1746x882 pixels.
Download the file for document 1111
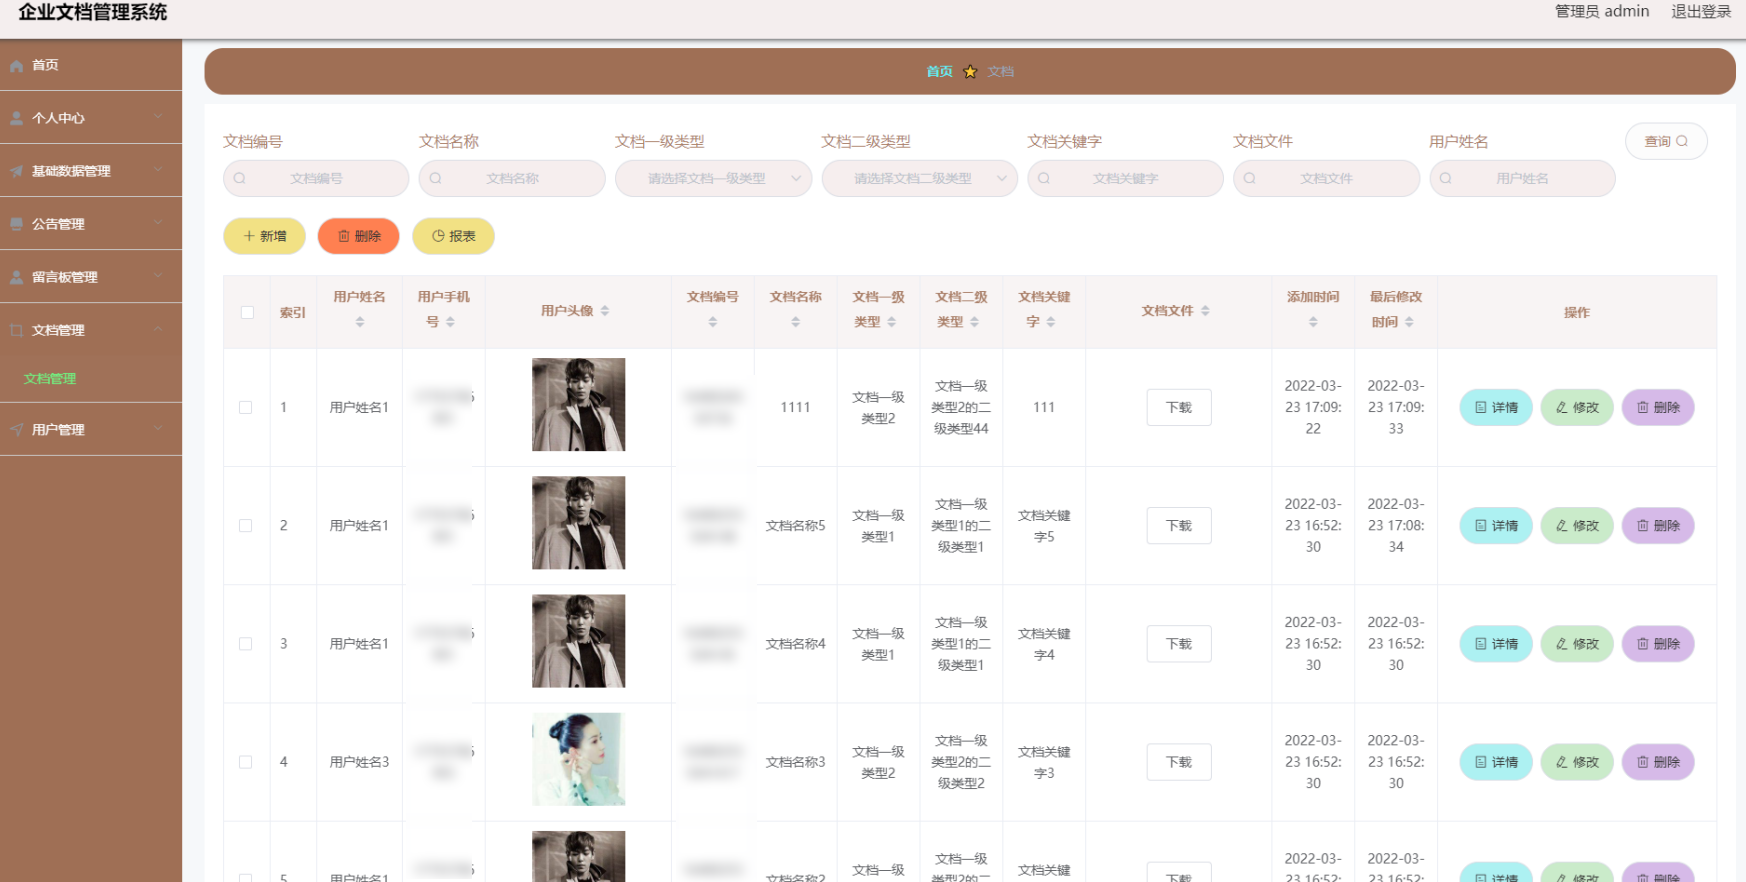(x=1179, y=408)
